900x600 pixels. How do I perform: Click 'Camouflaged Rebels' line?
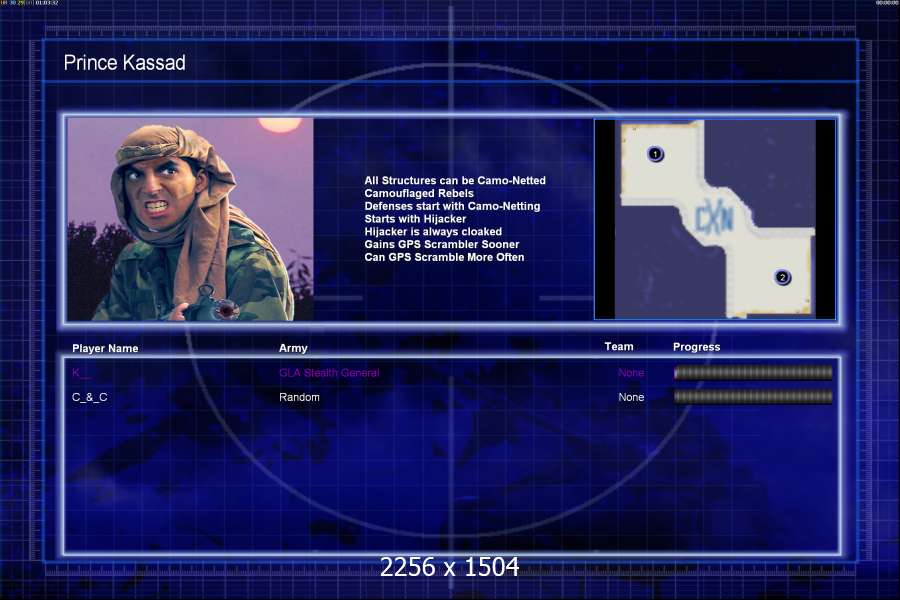(418, 193)
